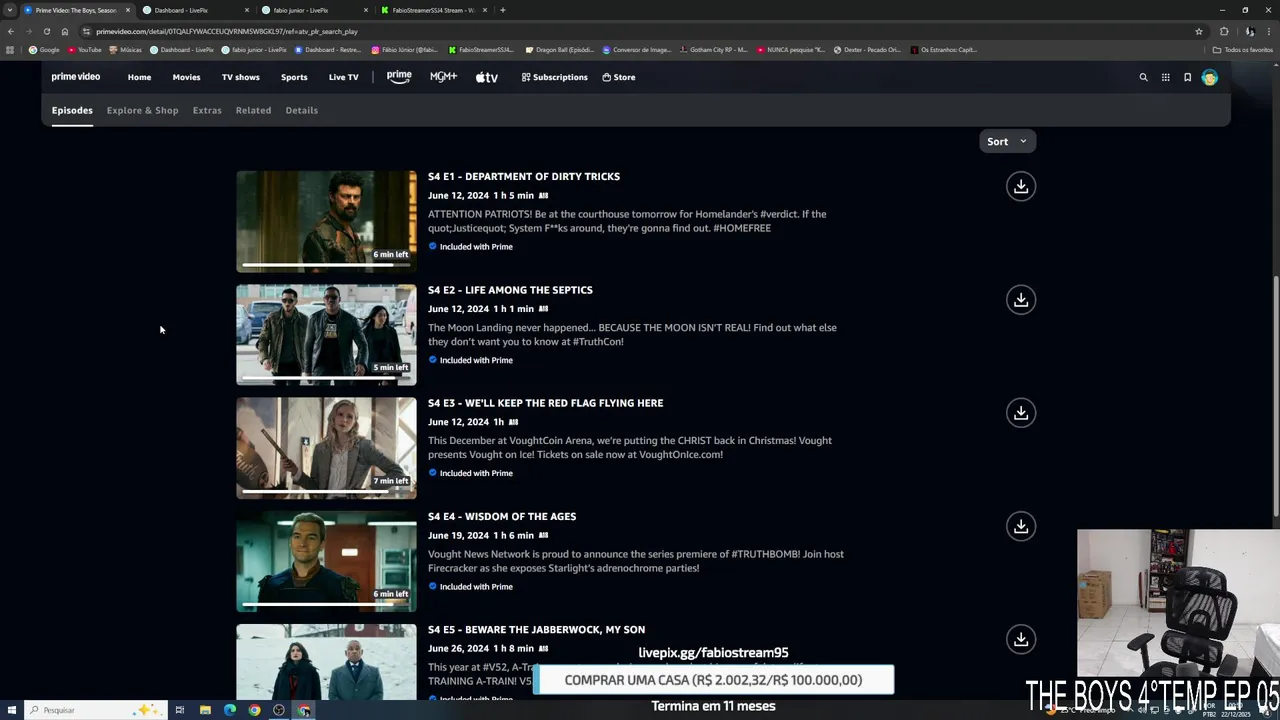Open Home in Prime Video navigation

(x=139, y=77)
